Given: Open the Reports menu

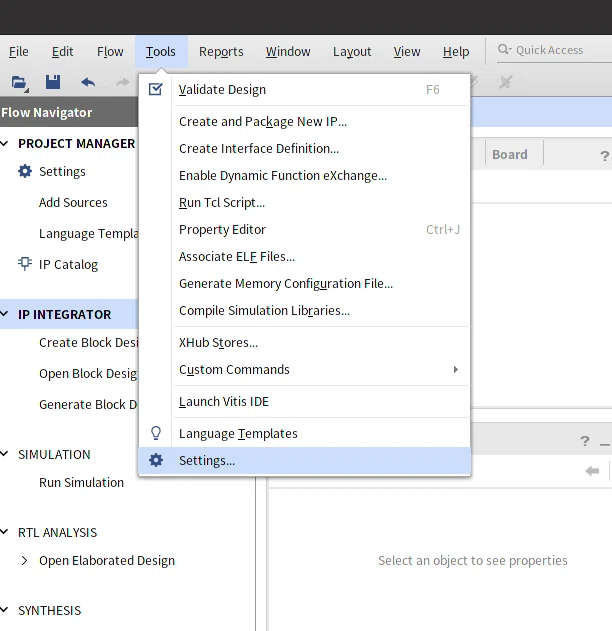Looking at the screenshot, I should point(221,52).
